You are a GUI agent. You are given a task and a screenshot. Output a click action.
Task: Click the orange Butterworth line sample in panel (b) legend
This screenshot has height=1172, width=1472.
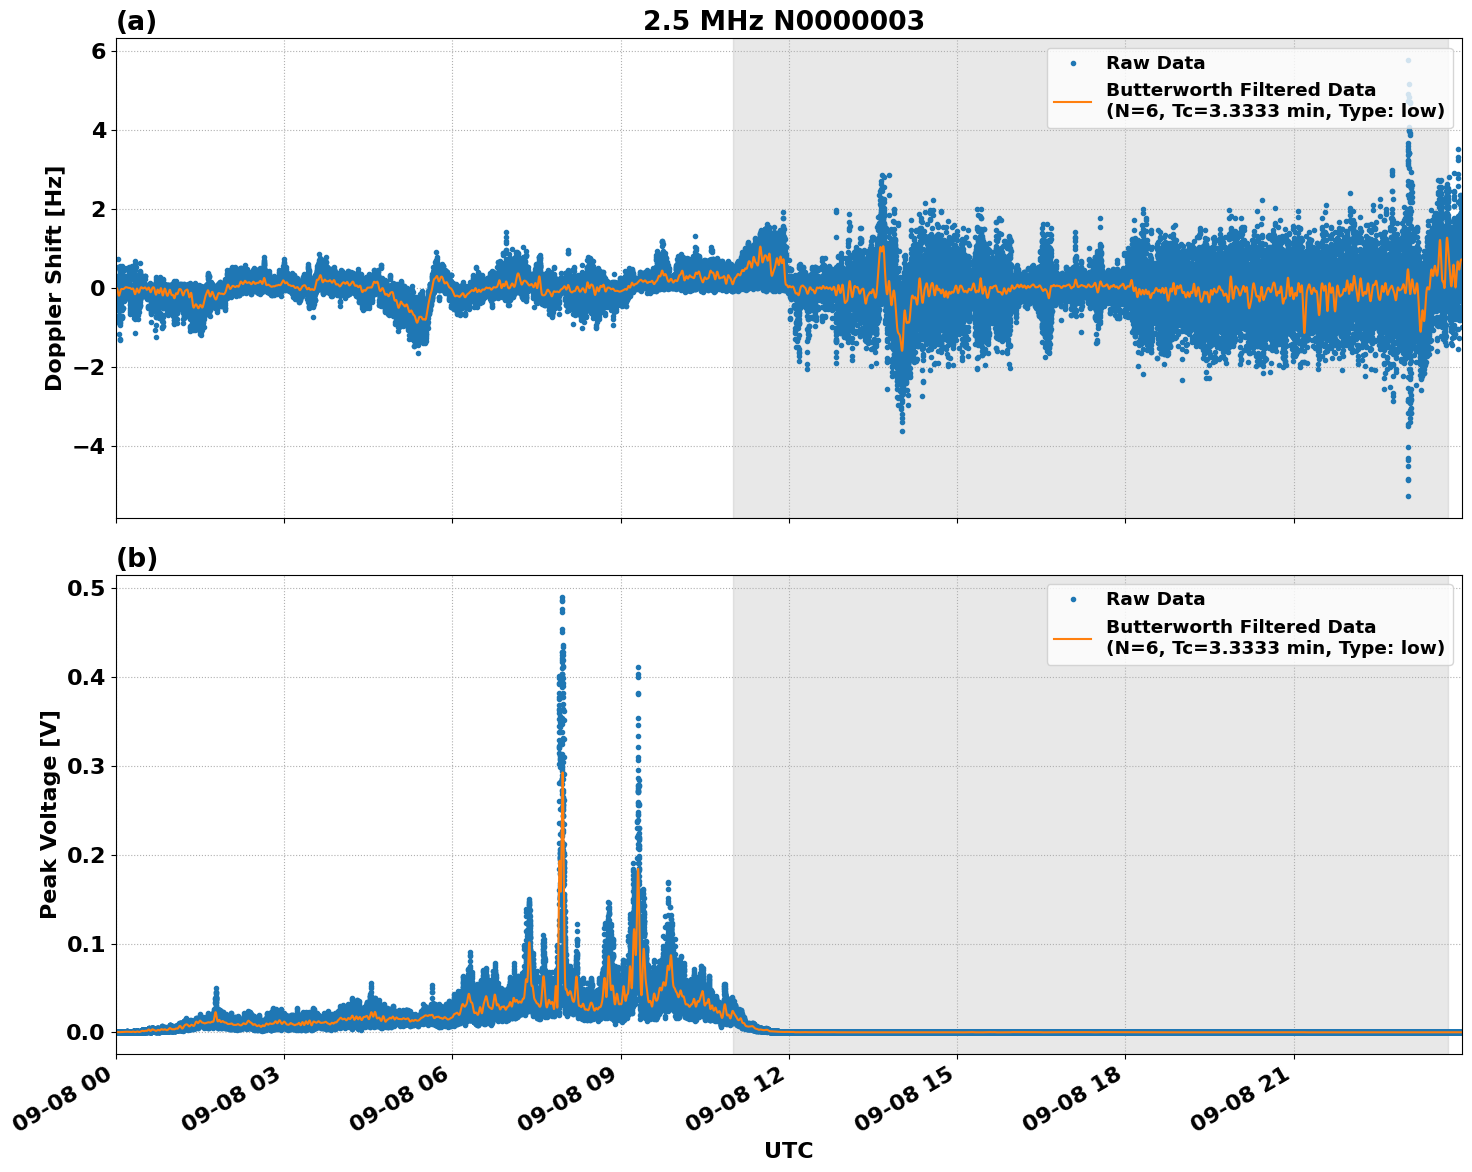1073,637
